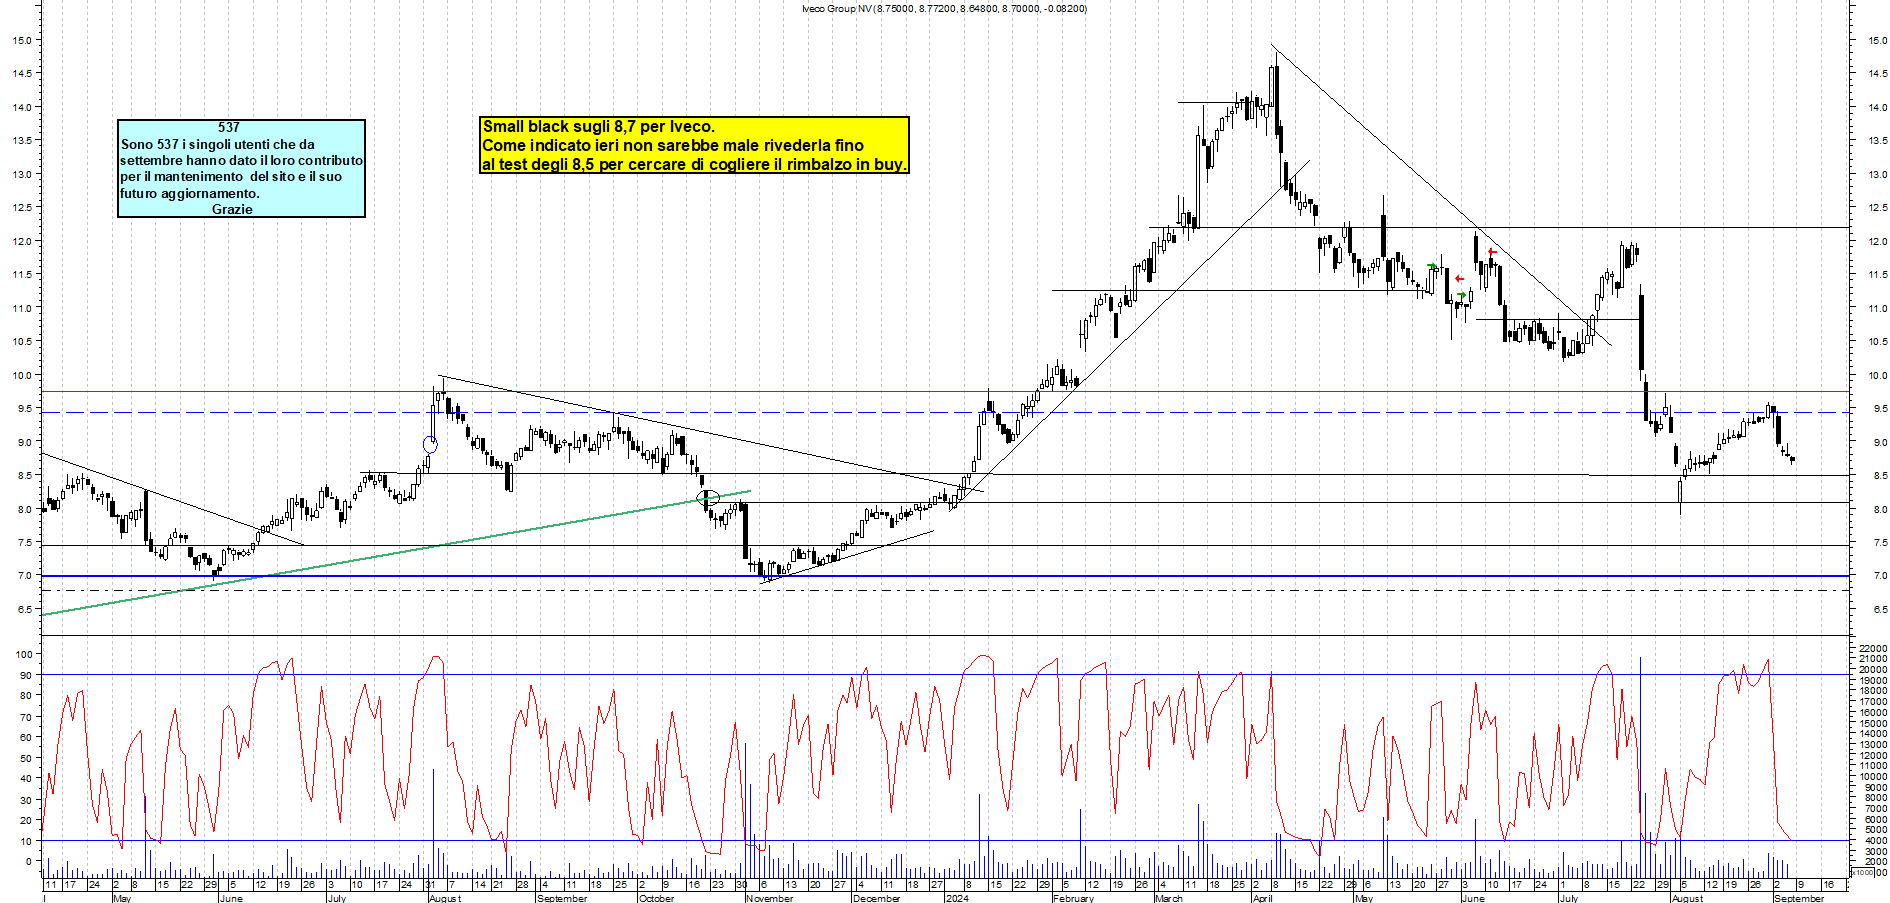The width and height of the screenshot is (1890, 903).
Task: Click the 22000 label on the volume scale
Action: (x=1872, y=649)
